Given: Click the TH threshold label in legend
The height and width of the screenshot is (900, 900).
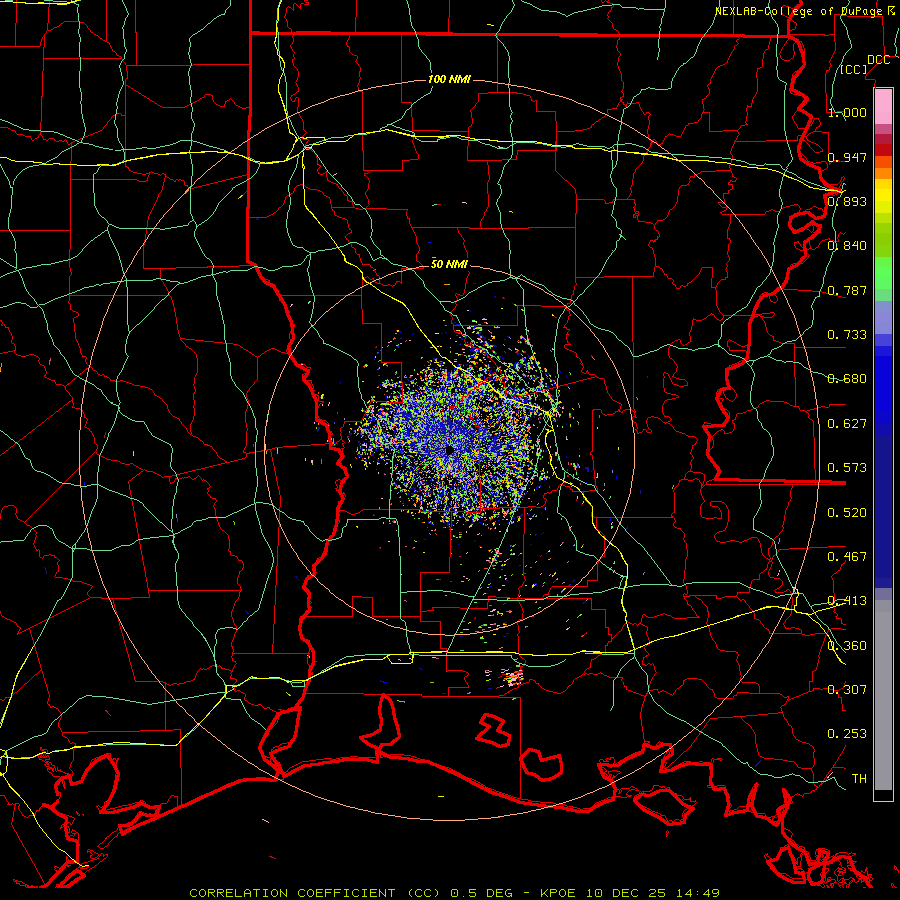Looking at the screenshot, I should coord(859,778).
